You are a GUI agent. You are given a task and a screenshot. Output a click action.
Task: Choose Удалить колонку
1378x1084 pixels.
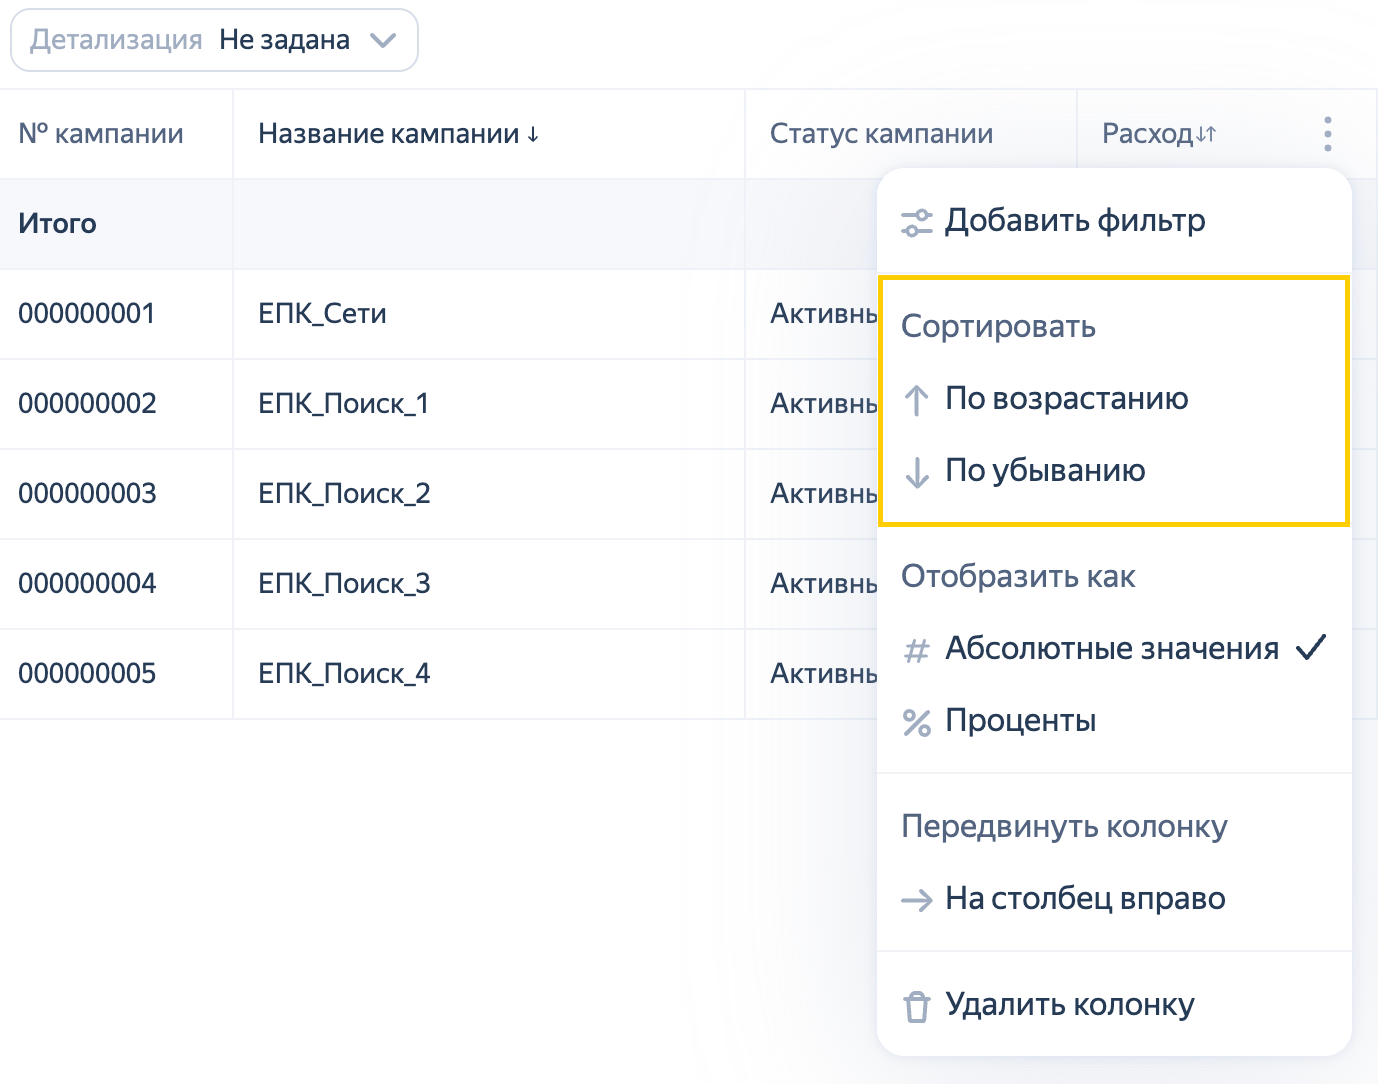[1114, 1004]
